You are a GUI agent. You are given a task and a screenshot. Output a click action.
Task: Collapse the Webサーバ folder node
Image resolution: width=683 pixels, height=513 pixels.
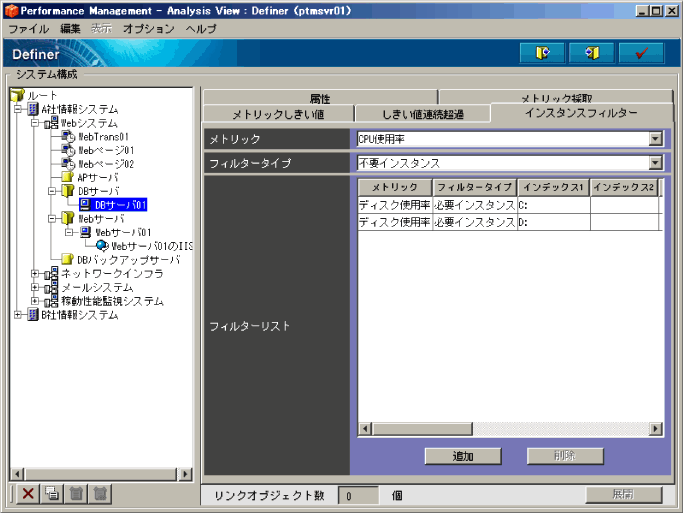(52, 219)
